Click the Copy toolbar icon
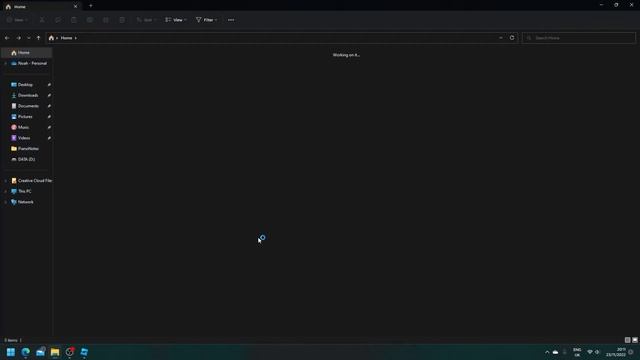This screenshot has height=360, width=640. pos(58,20)
